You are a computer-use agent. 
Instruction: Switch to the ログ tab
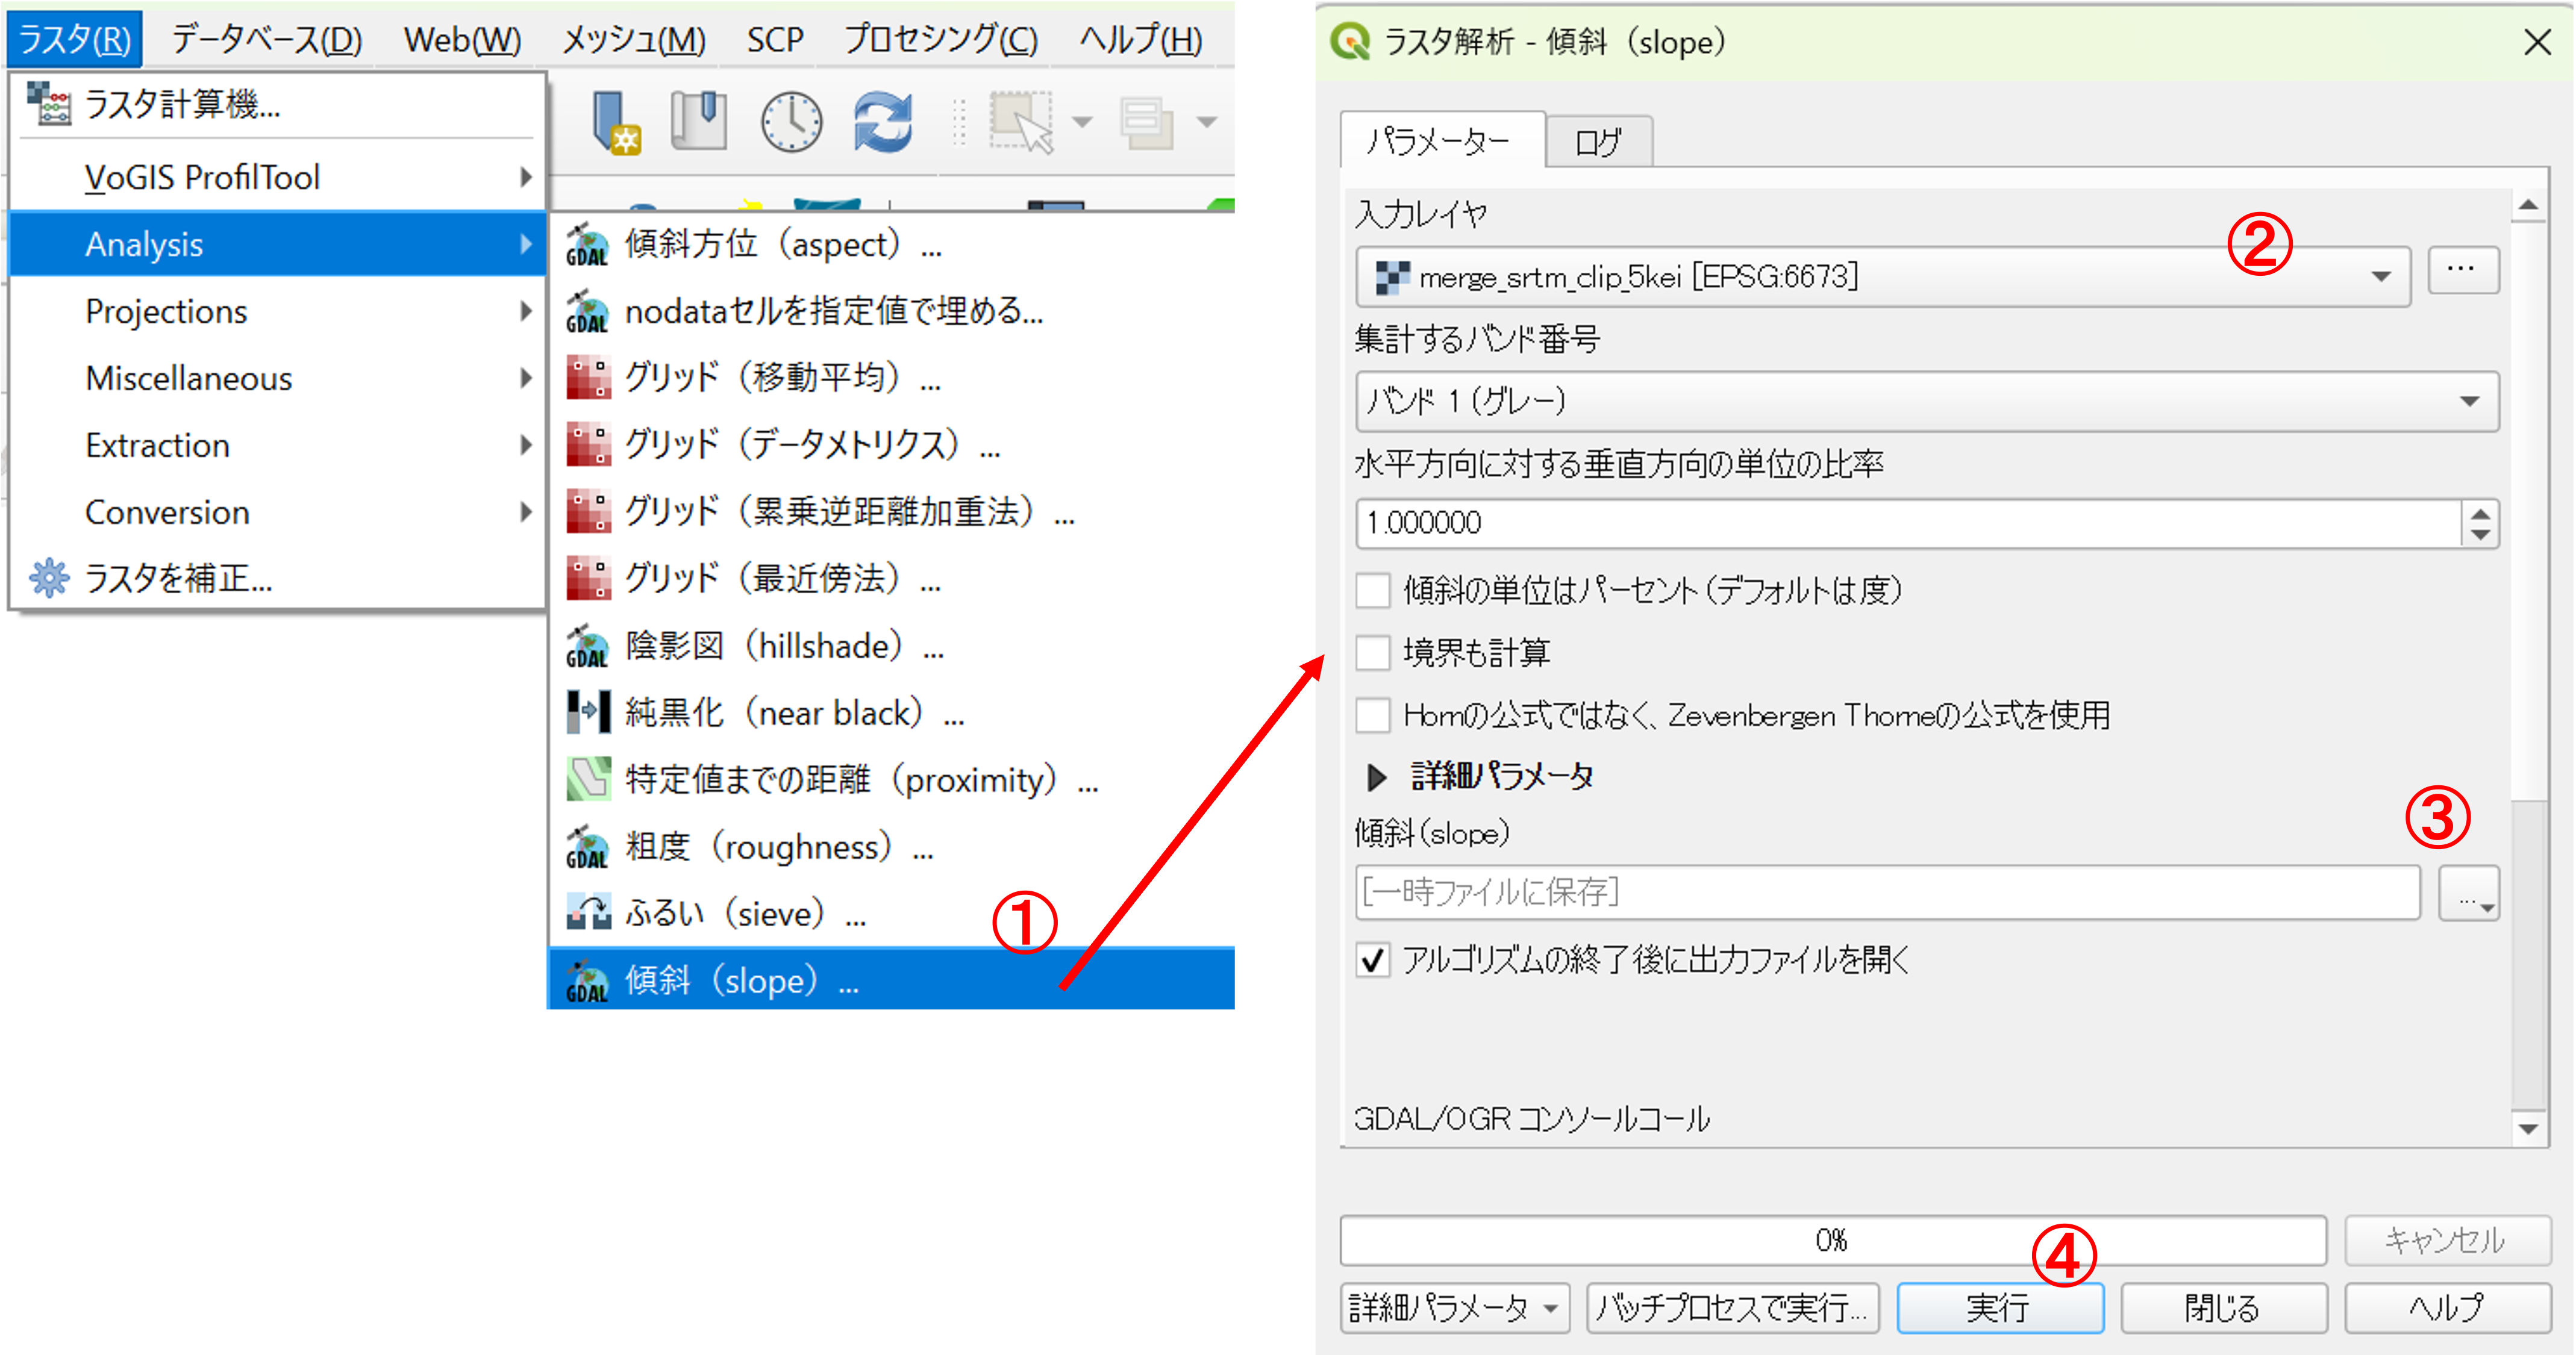(x=1597, y=143)
